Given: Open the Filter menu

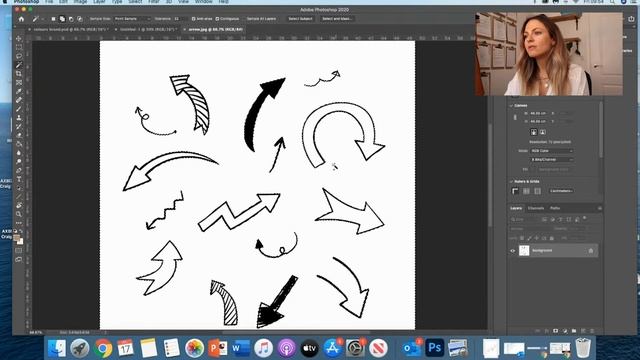Looking at the screenshot, I should pos(153,2).
